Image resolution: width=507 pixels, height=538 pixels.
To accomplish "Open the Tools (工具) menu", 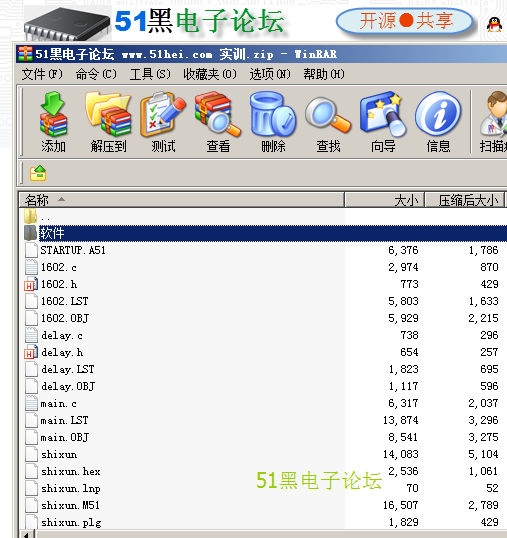I will click(x=150, y=74).
